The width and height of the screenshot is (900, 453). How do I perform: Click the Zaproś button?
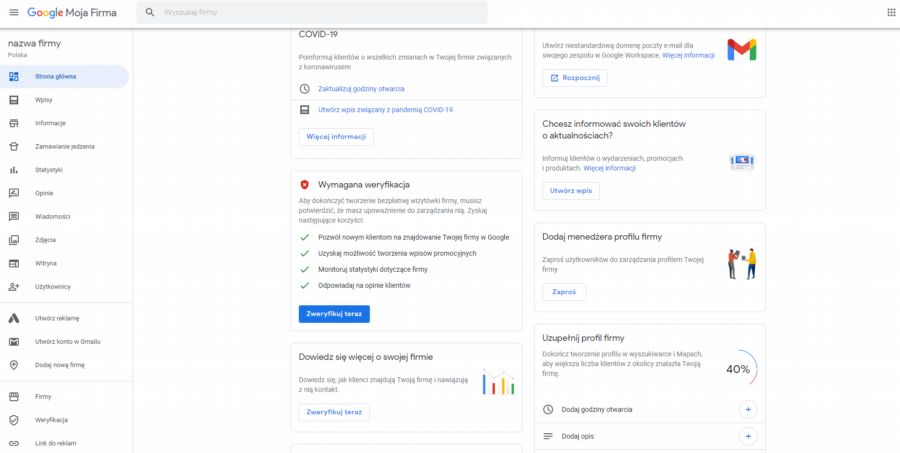pos(564,292)
